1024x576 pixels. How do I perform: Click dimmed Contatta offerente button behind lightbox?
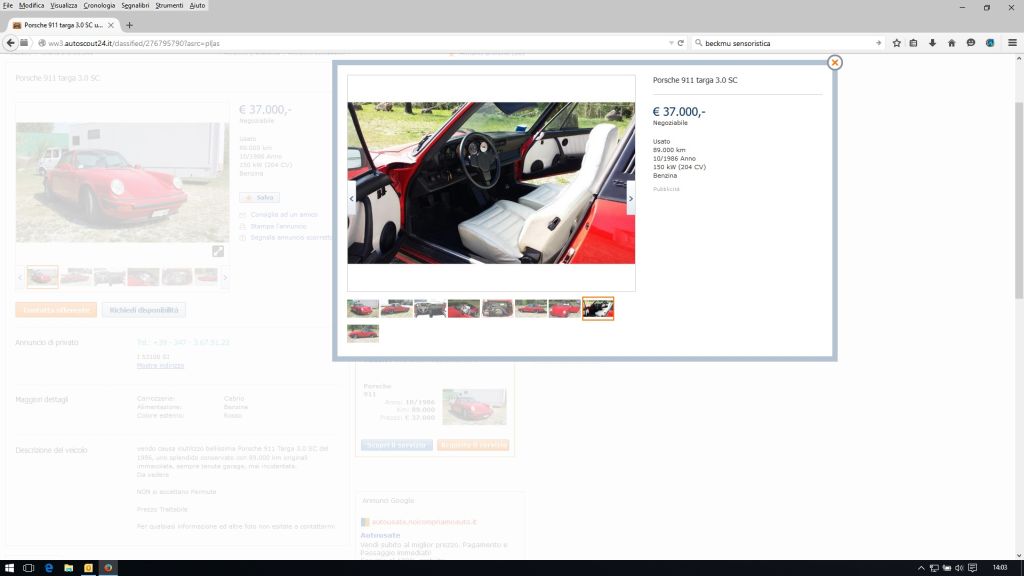[56, 310]
